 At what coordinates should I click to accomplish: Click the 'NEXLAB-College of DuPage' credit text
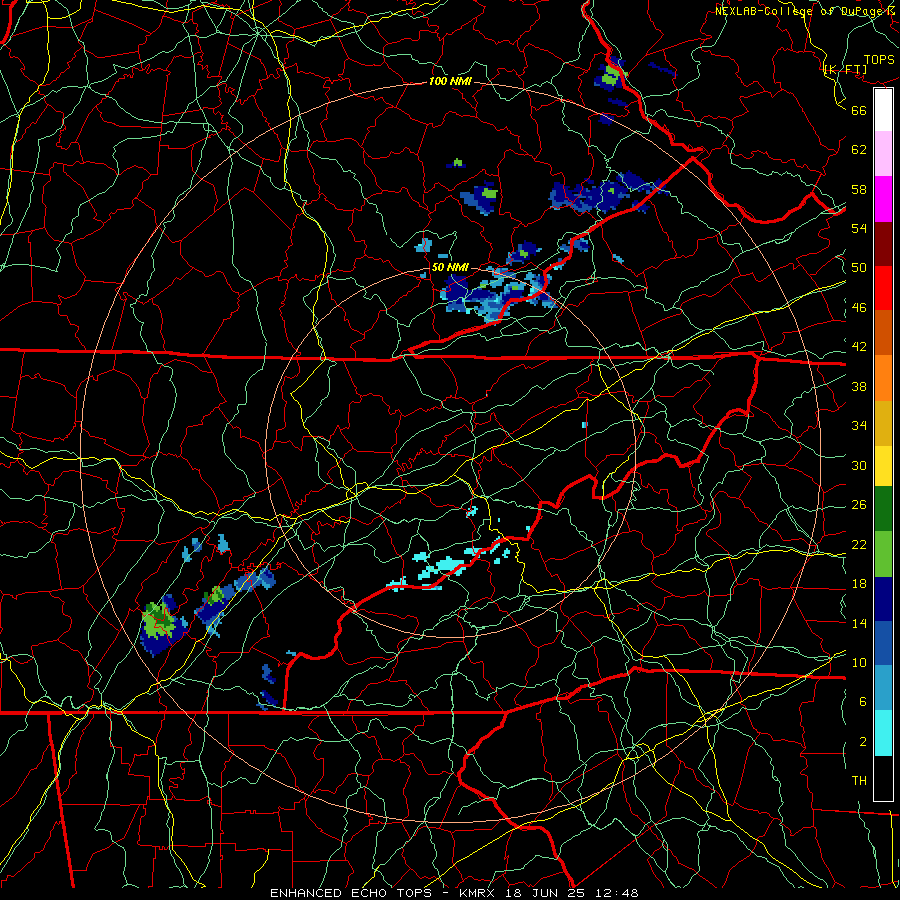799,11
